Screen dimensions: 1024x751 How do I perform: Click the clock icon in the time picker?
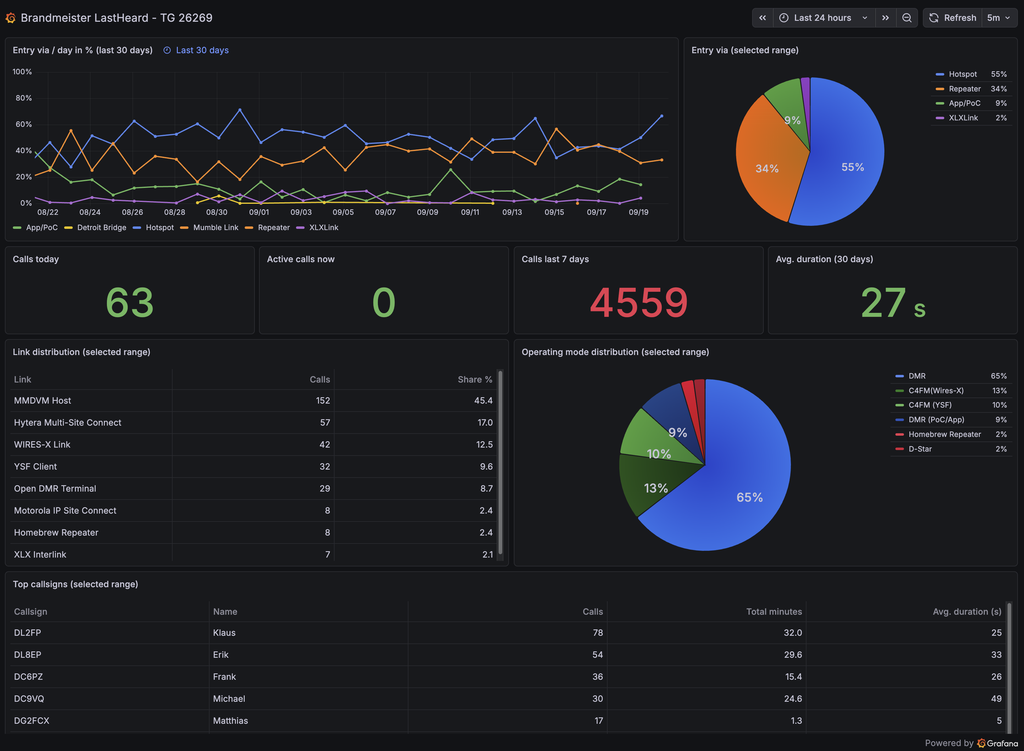pos(784,18)
